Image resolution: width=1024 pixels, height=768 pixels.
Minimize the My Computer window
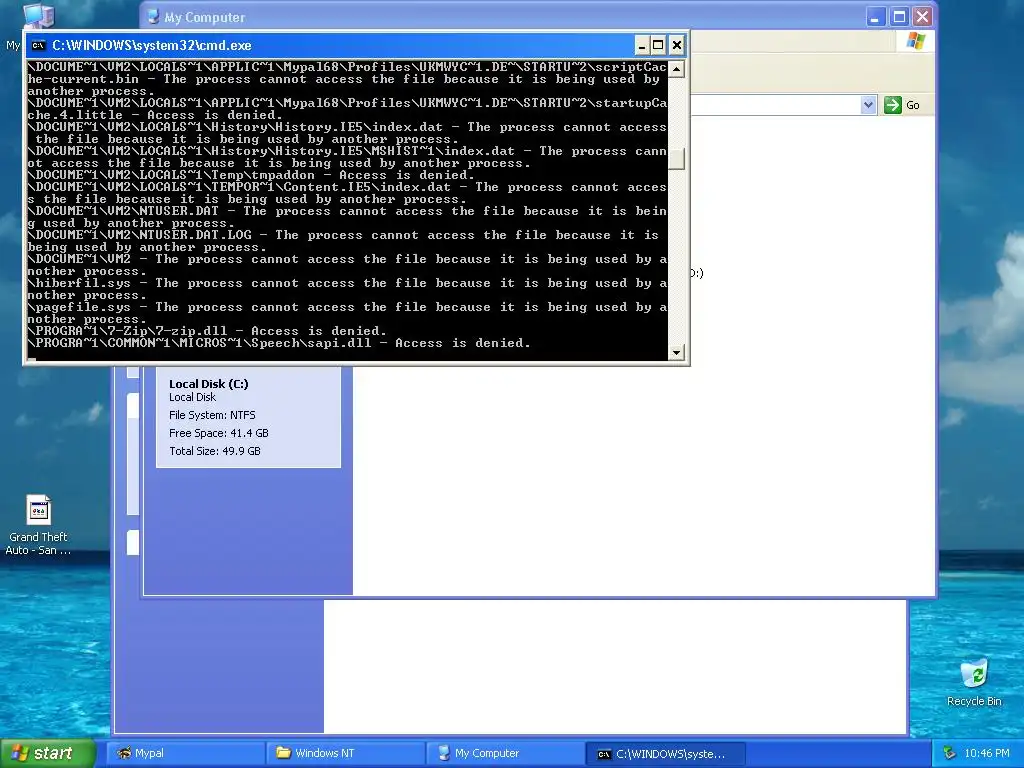[x=876, y=17]
